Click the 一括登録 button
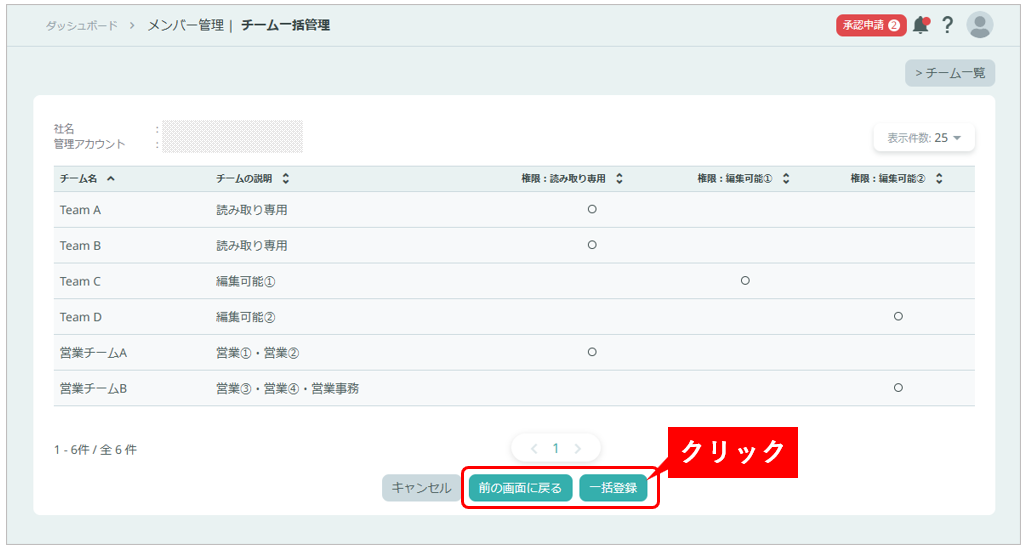 [613, 488]
